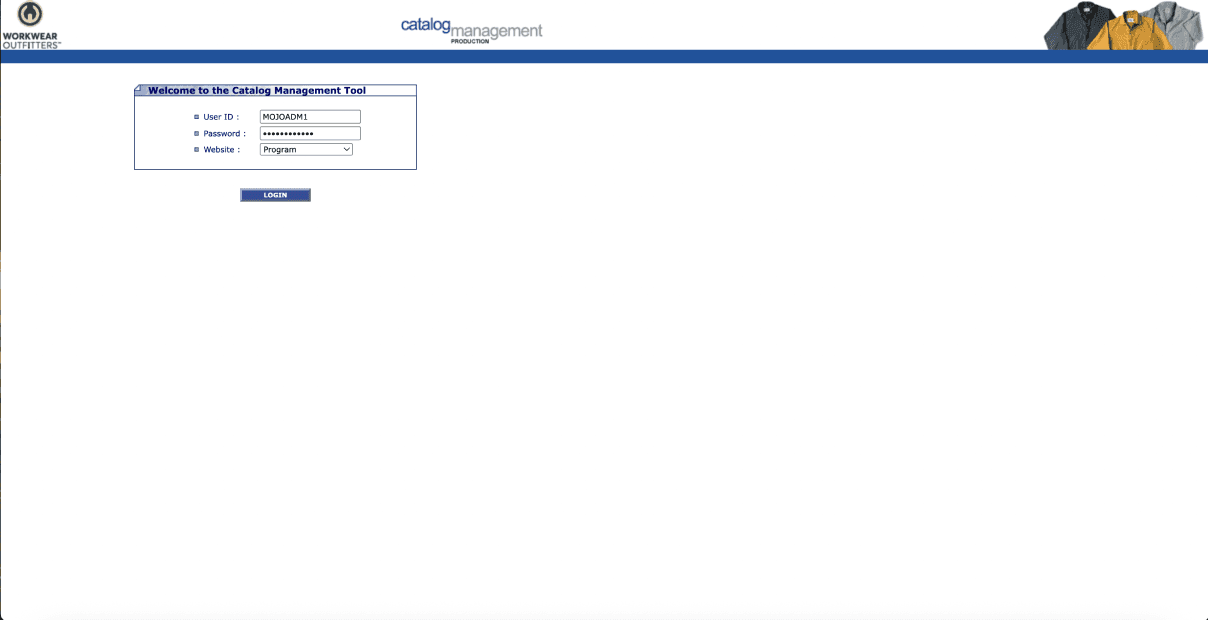Click the work shirts header image
This screenshot has height=620, width=1208.
1125,25
